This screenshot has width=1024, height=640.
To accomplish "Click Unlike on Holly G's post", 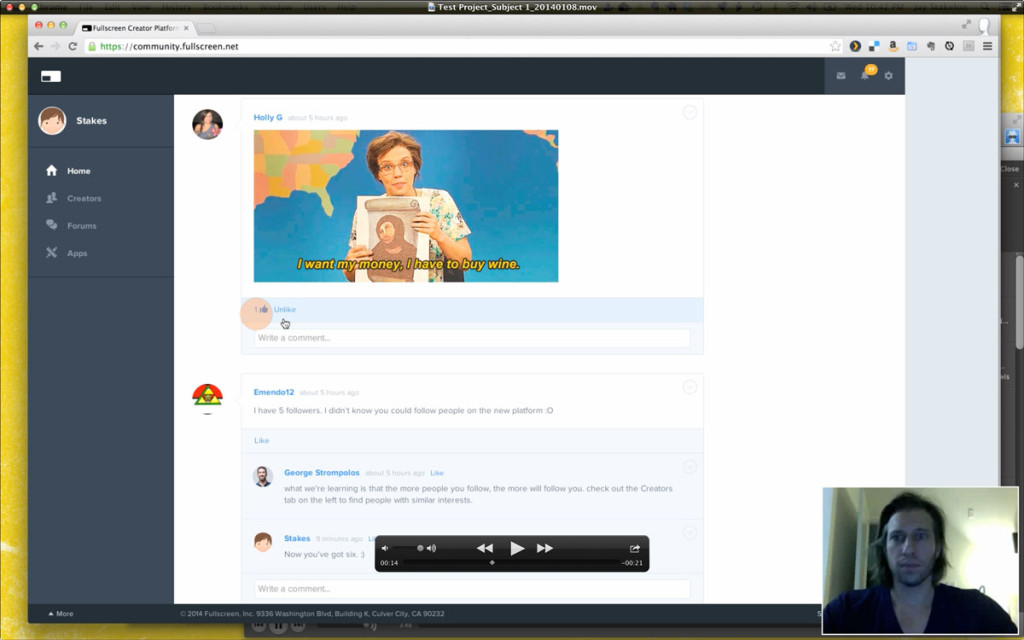I will (x=285, y=310).
